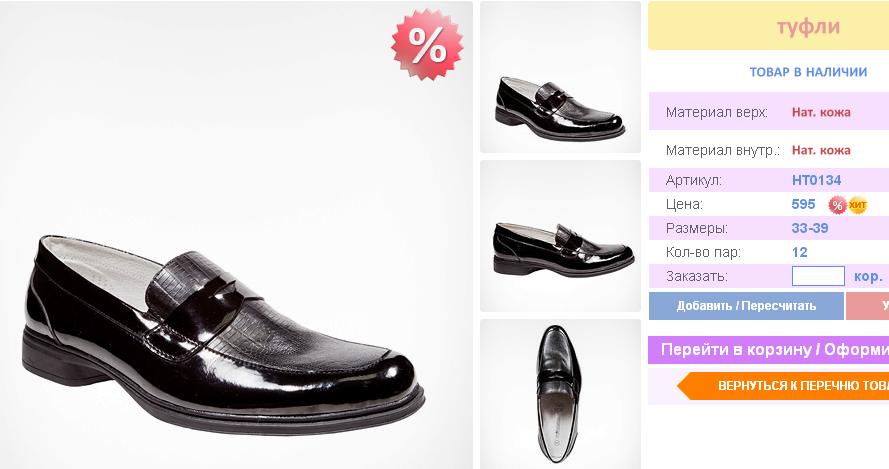Open the topmost side-view shoe thumbnail
Image resolution: width=889 pixels, height=469 pixels.
point(560,78)
